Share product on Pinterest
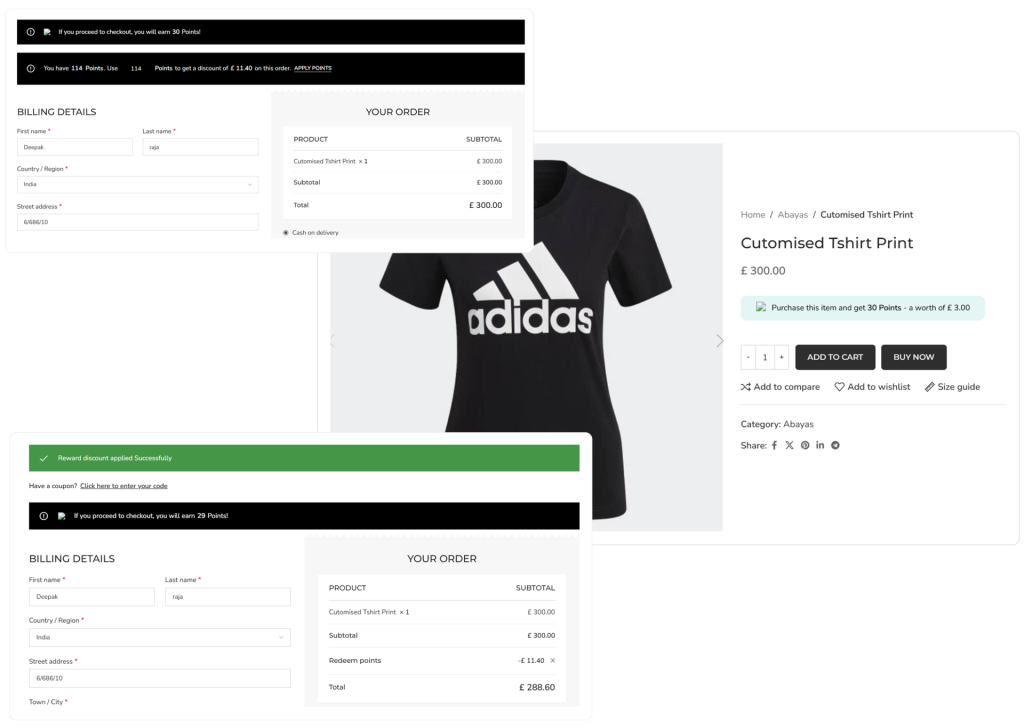Viewport: 1024px width, 728px height. (805, 445)
